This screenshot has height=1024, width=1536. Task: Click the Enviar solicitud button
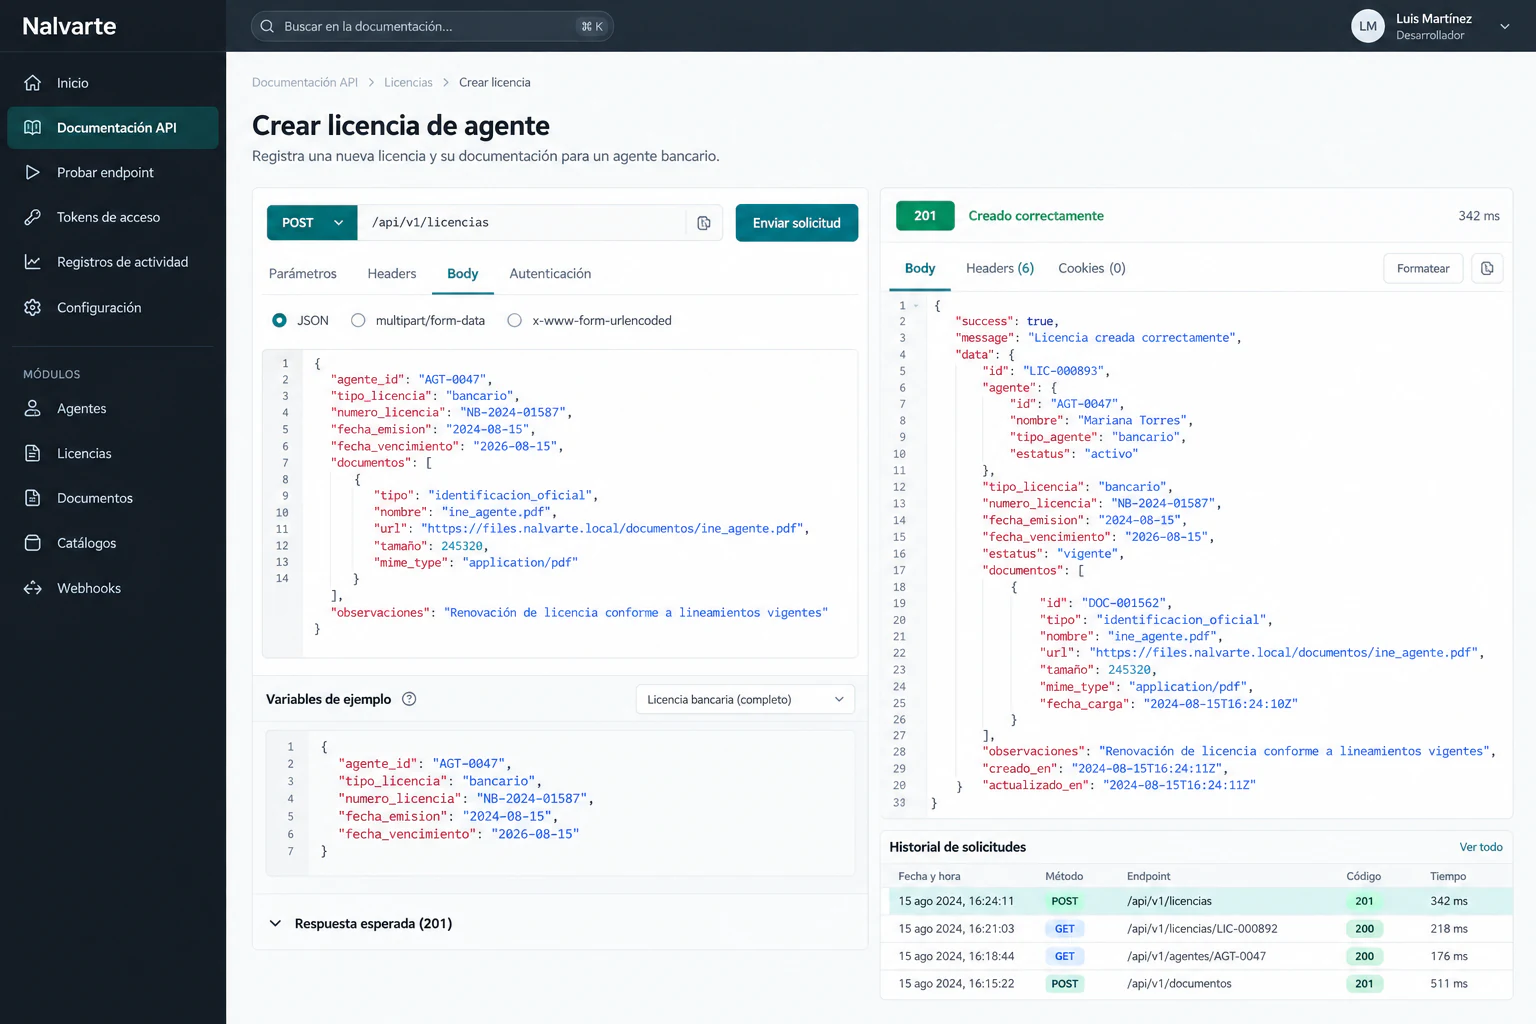[x=797, y=223]
